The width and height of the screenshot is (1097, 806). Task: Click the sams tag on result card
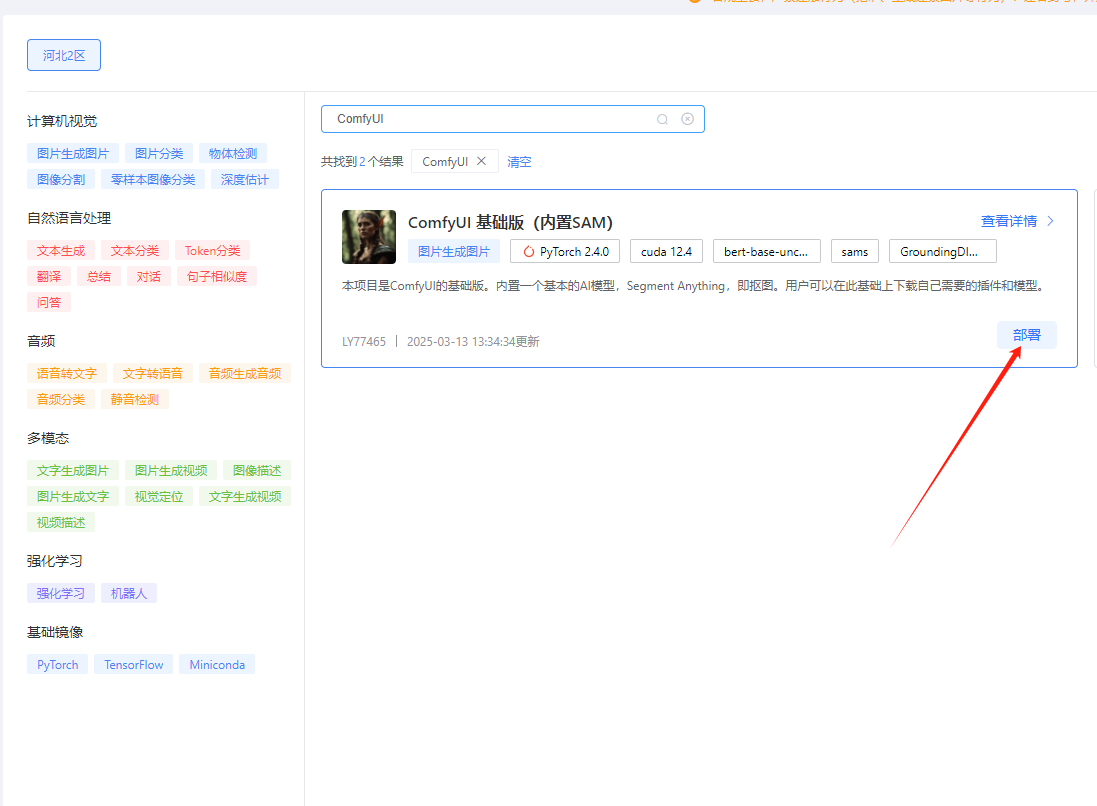tap(854, 251)
